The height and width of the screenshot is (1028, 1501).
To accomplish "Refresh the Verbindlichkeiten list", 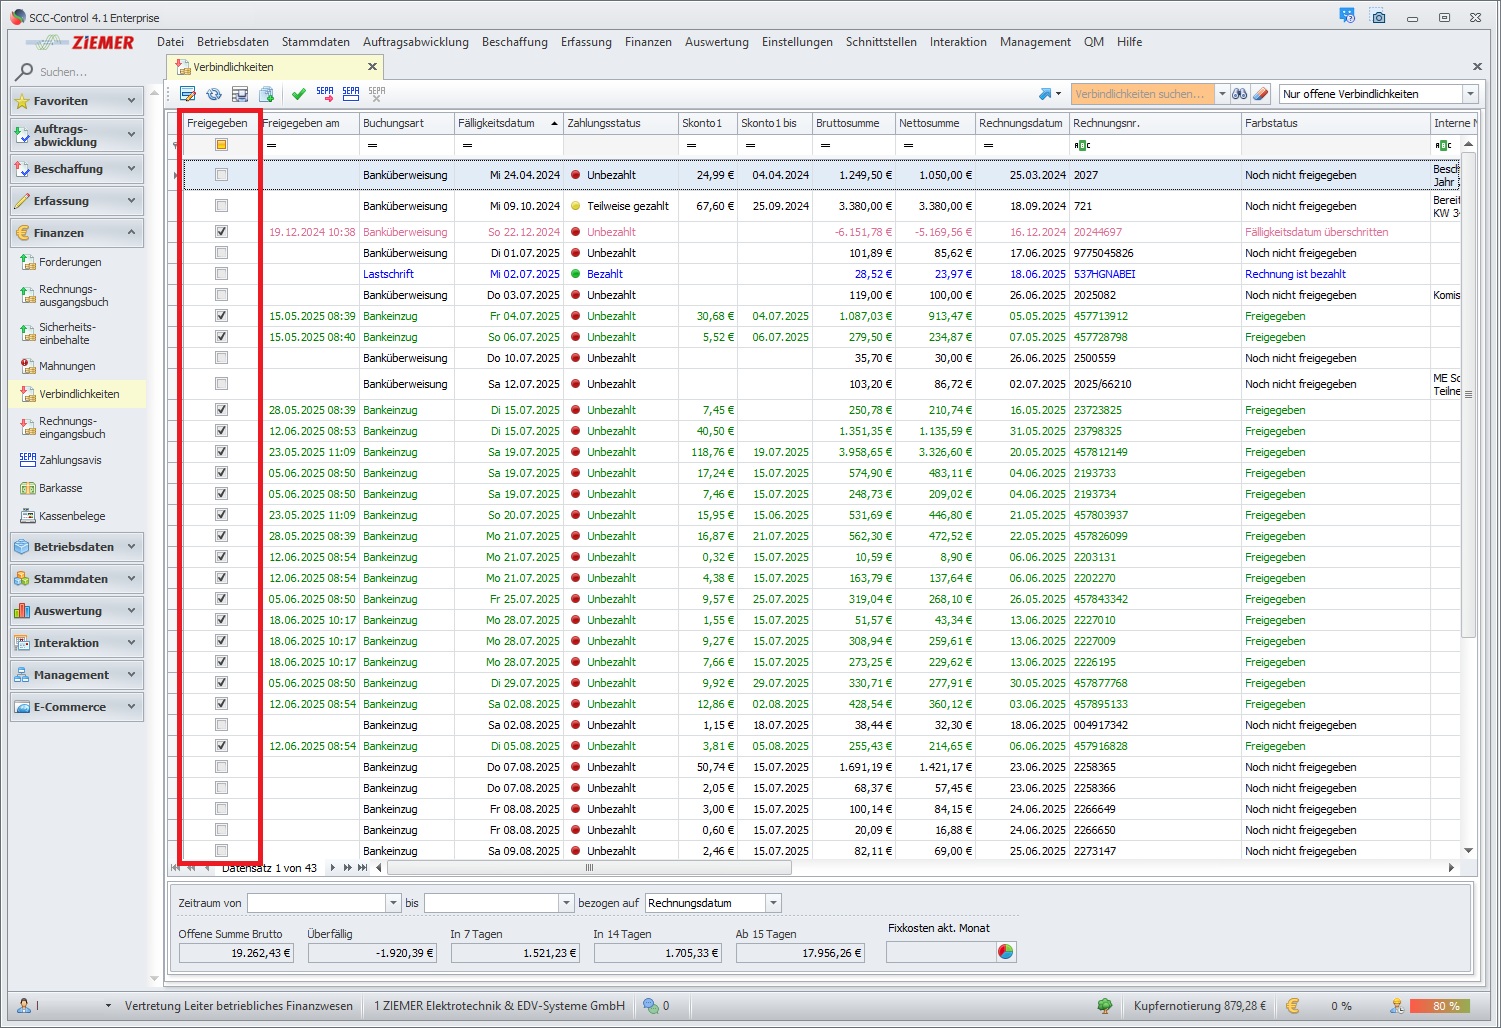I will (x=214, y=94).
